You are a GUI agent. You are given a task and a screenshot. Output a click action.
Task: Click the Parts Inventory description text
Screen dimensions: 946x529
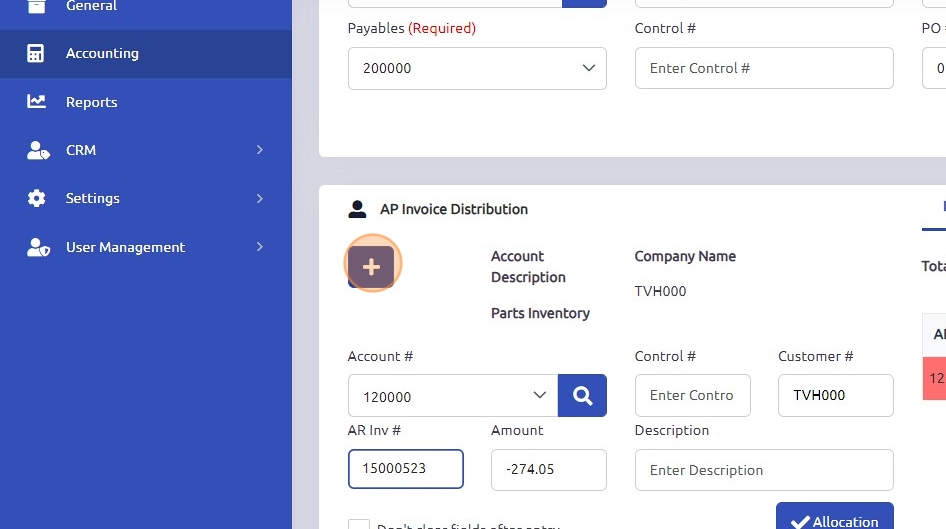(x=540, y=313)
